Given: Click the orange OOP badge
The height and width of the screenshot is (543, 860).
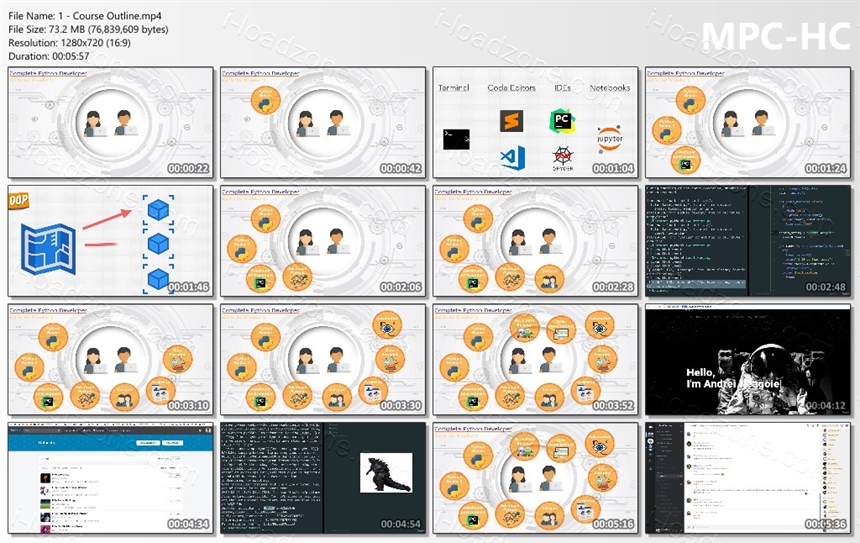Looking at the screenshot, I should tap(19, 201).
